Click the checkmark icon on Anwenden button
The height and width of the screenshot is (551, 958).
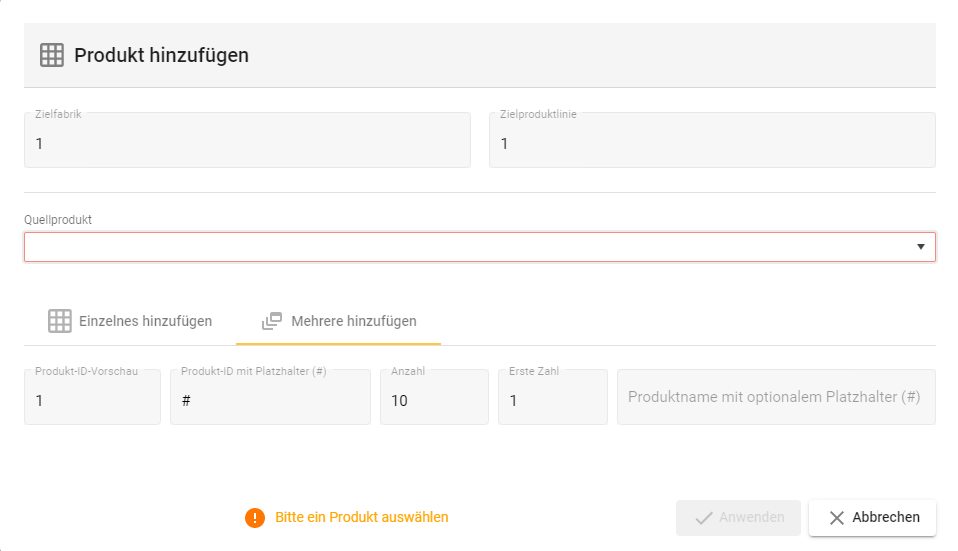704,518
